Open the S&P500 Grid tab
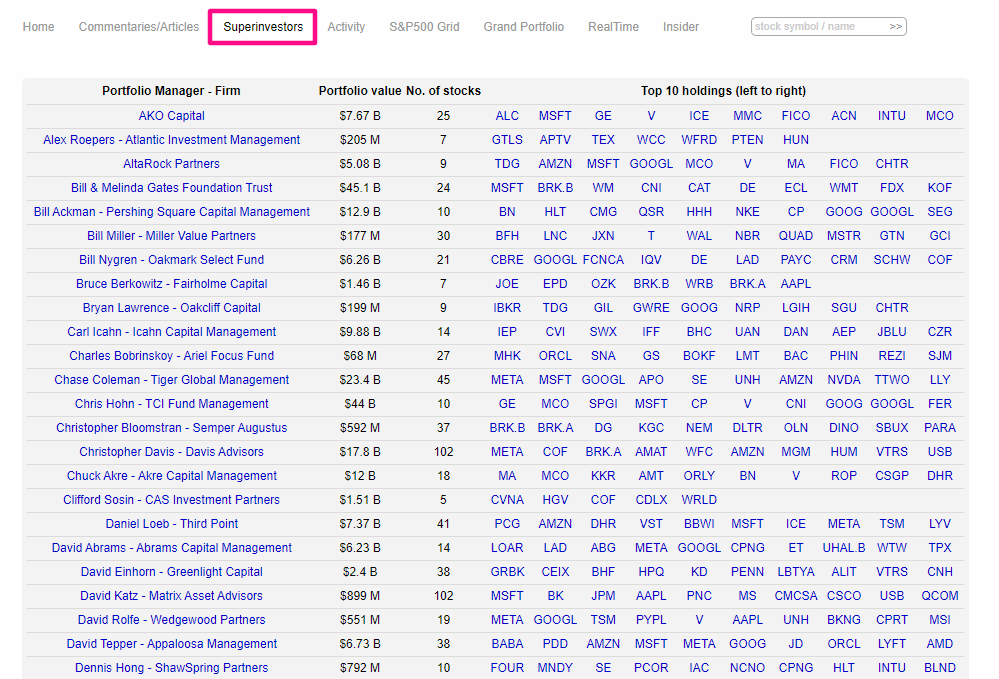Image resolution: width=999 pixels, height=679 pixels. [x=424, y=27]
